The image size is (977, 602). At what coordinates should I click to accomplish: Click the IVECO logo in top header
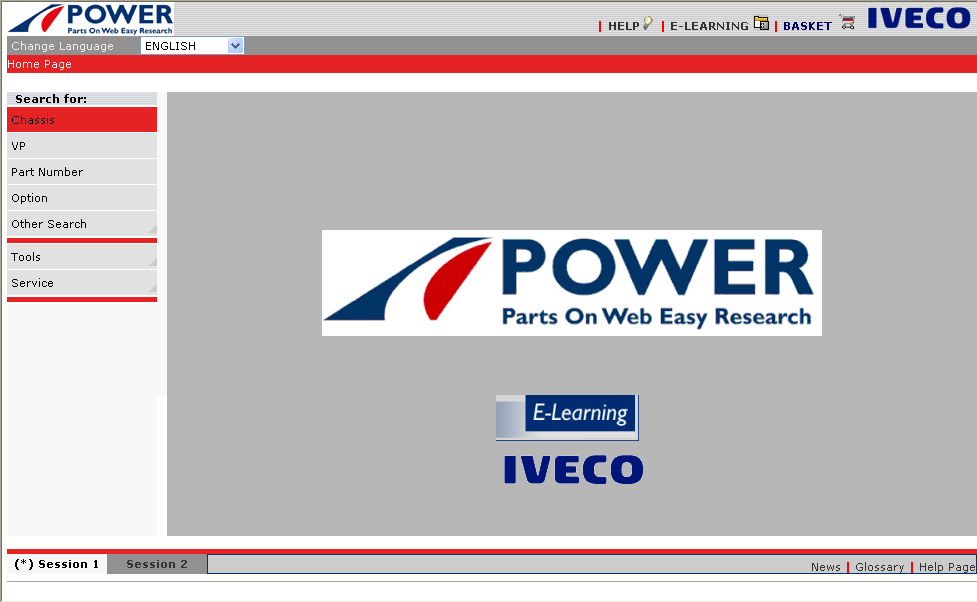coord(918,18)
